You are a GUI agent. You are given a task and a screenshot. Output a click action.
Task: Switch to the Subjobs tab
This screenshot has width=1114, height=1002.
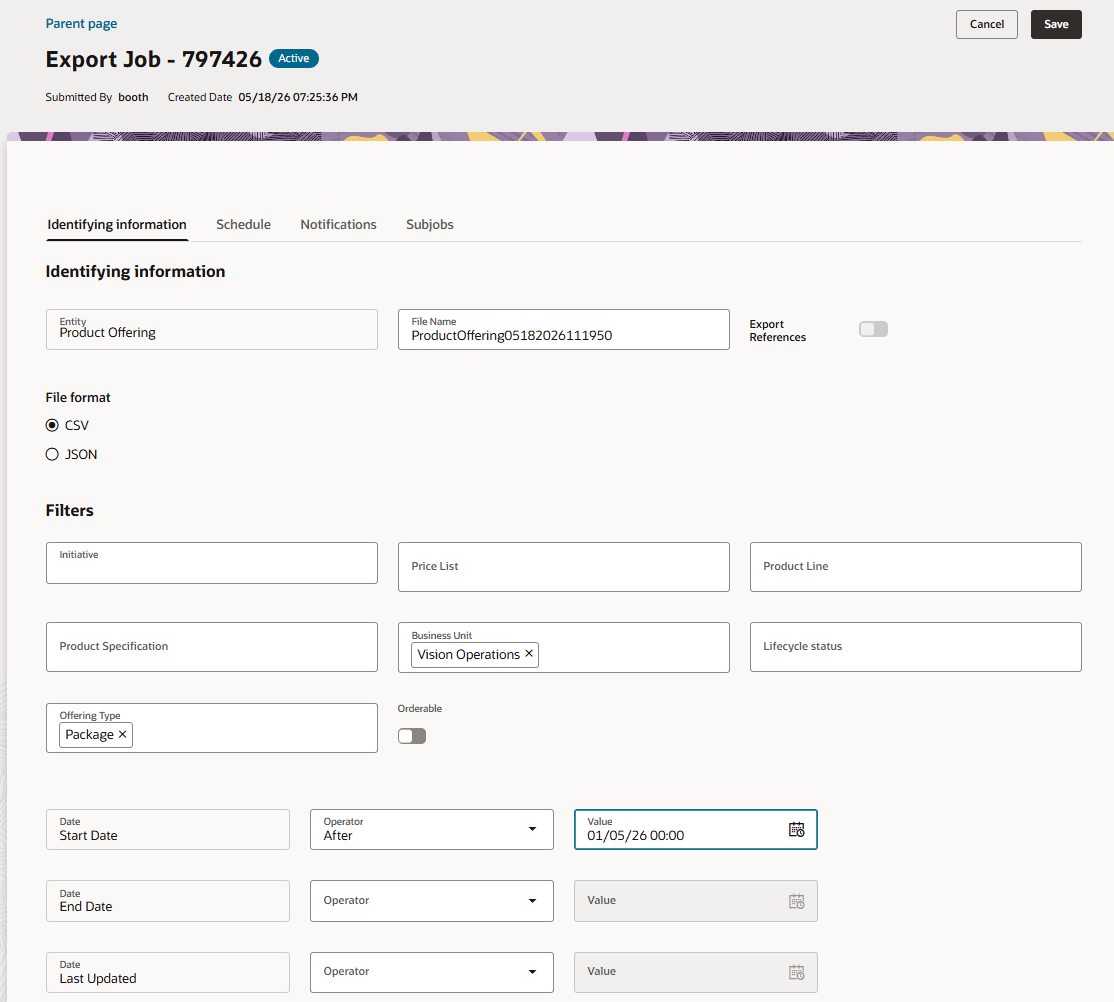pos(430,225)
